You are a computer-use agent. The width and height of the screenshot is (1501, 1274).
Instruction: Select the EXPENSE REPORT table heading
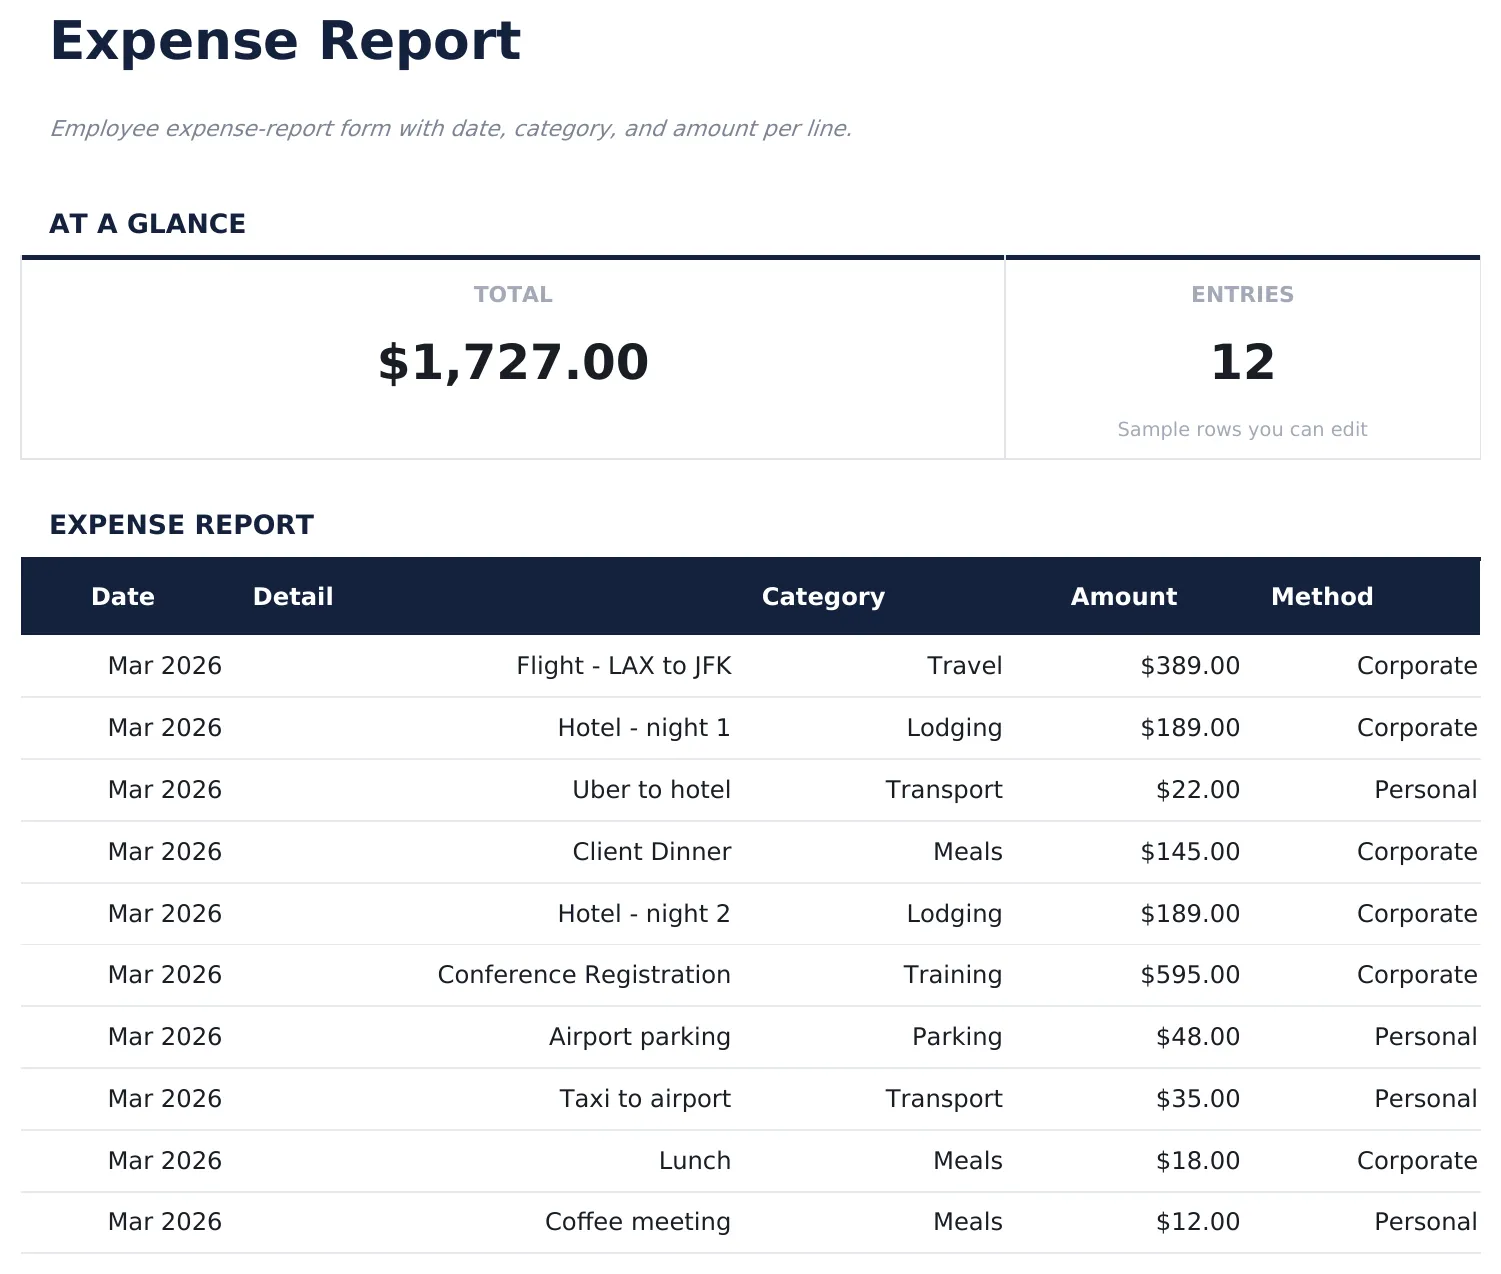[x=182, y=523]
